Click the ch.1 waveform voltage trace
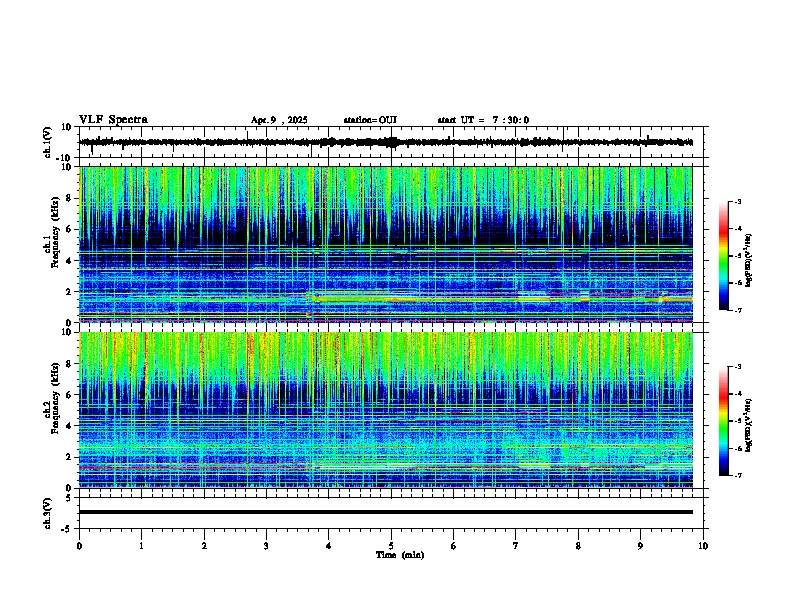 (x=386, y=142)
